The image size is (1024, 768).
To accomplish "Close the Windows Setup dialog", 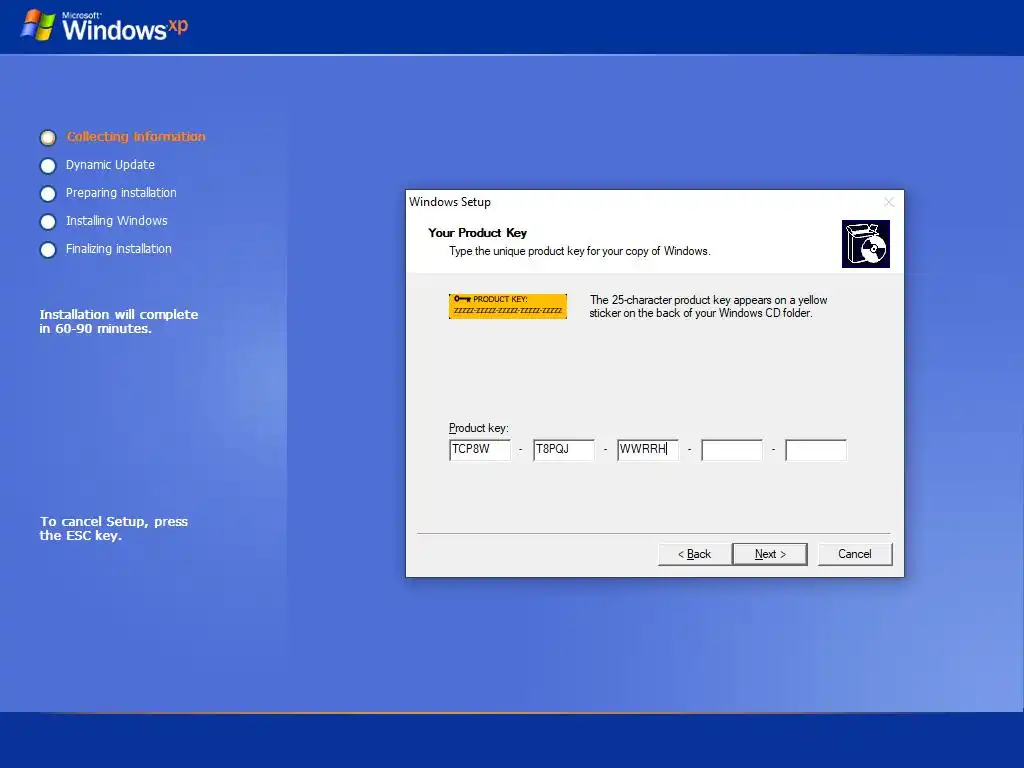I will [889, 202].
